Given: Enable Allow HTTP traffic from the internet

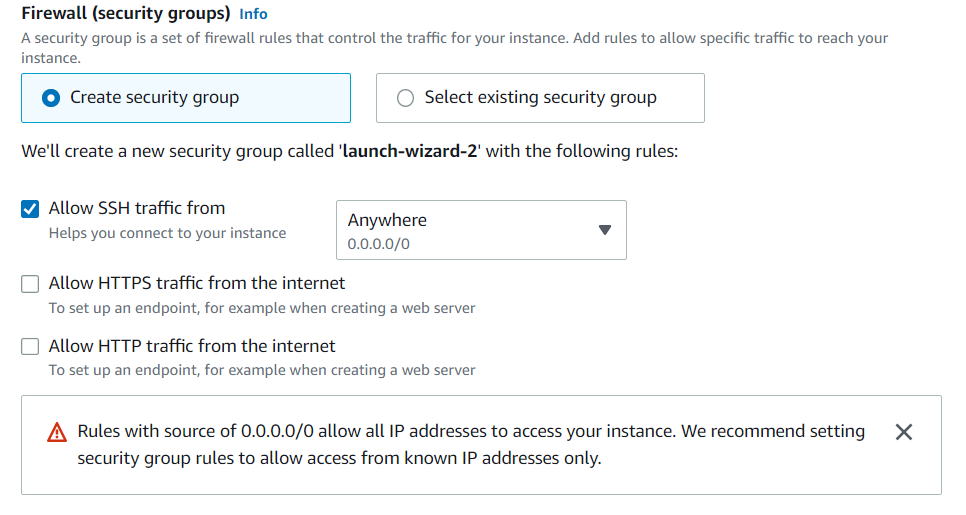Looking at the screenshot, I should (30, 346).
